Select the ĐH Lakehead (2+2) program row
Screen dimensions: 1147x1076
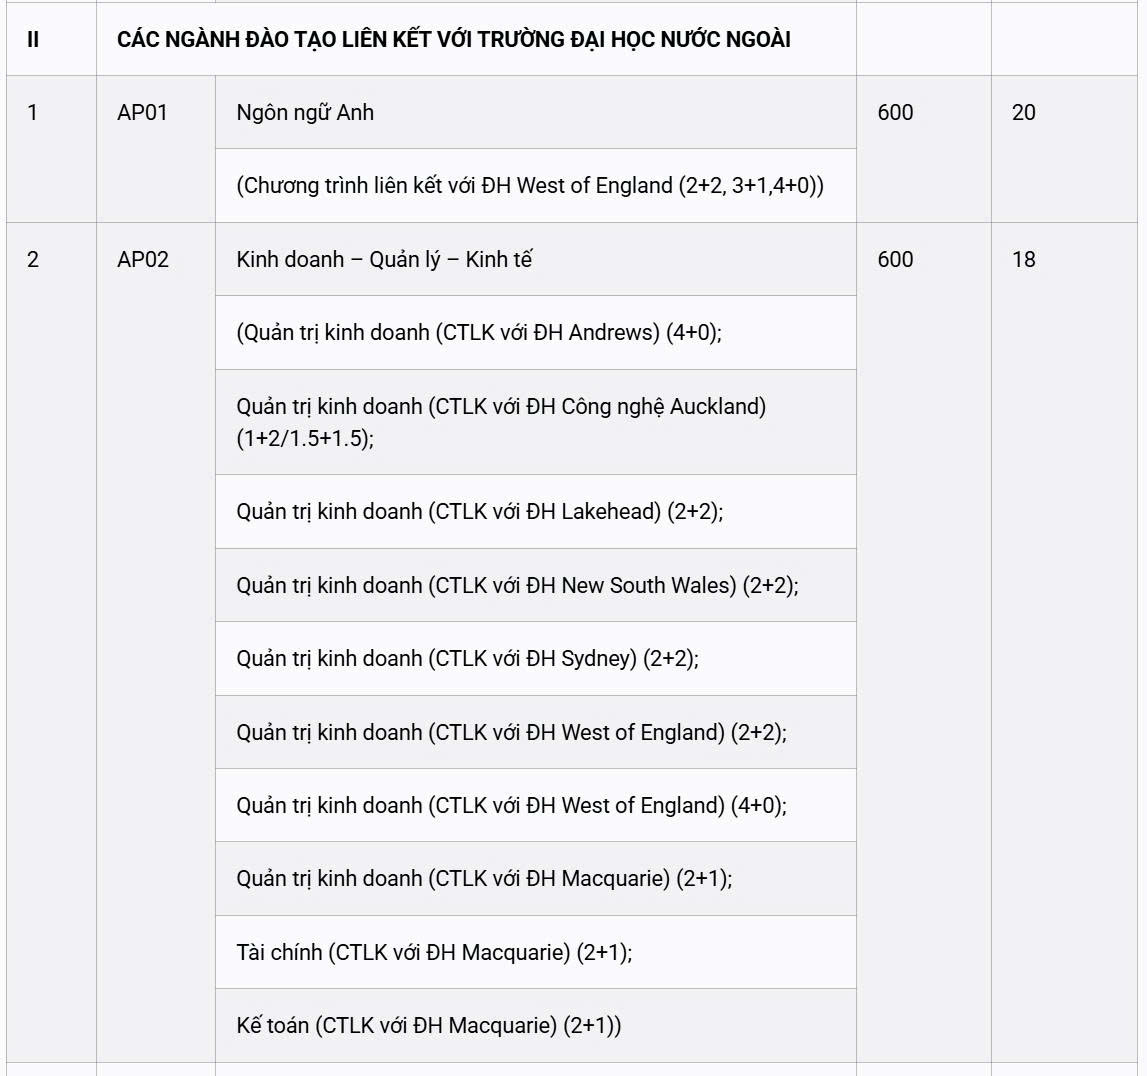[479, 512]
